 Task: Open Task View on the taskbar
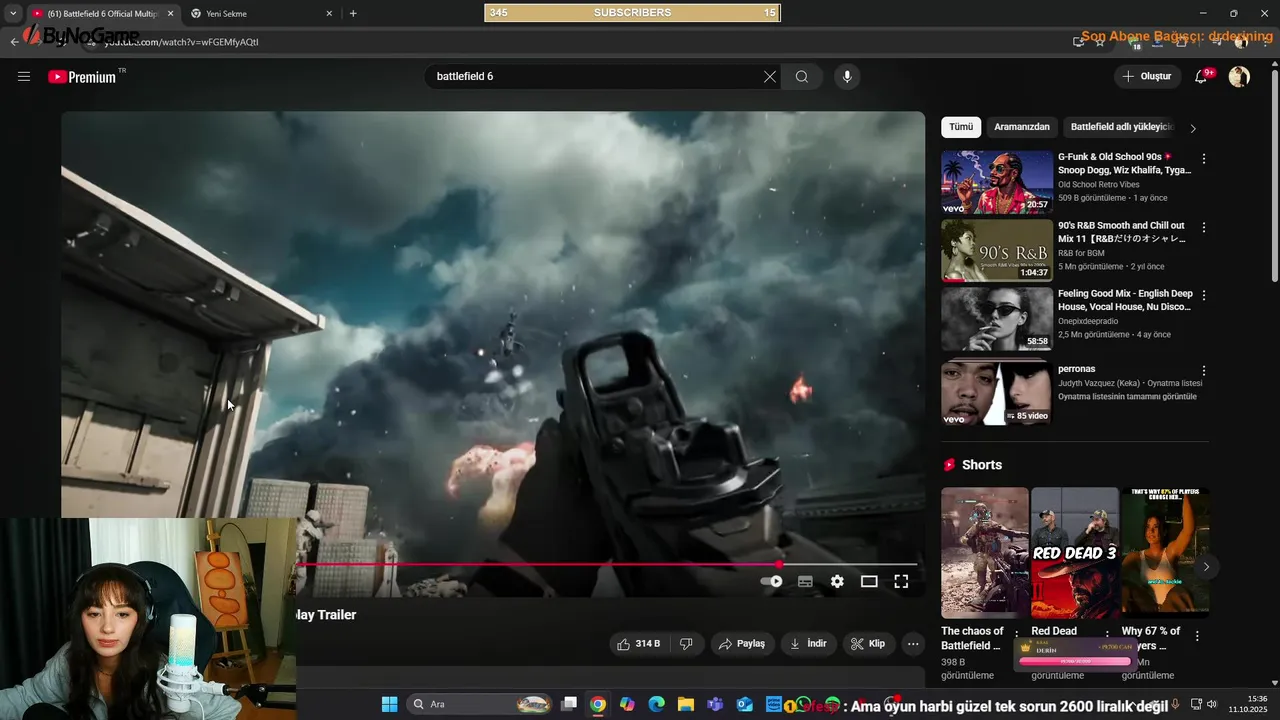pyautogui.click(x=569, y=705)
